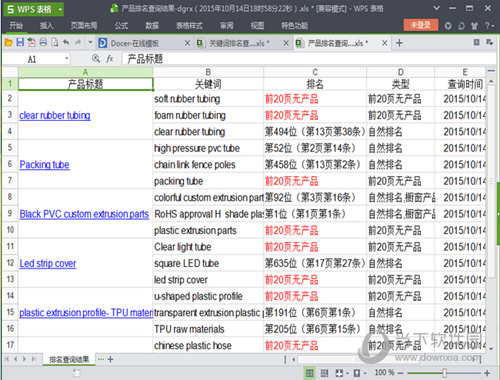Click the tab list icon at right of tab bar
This screenshot has height=380, width=500.
[477, 42]
